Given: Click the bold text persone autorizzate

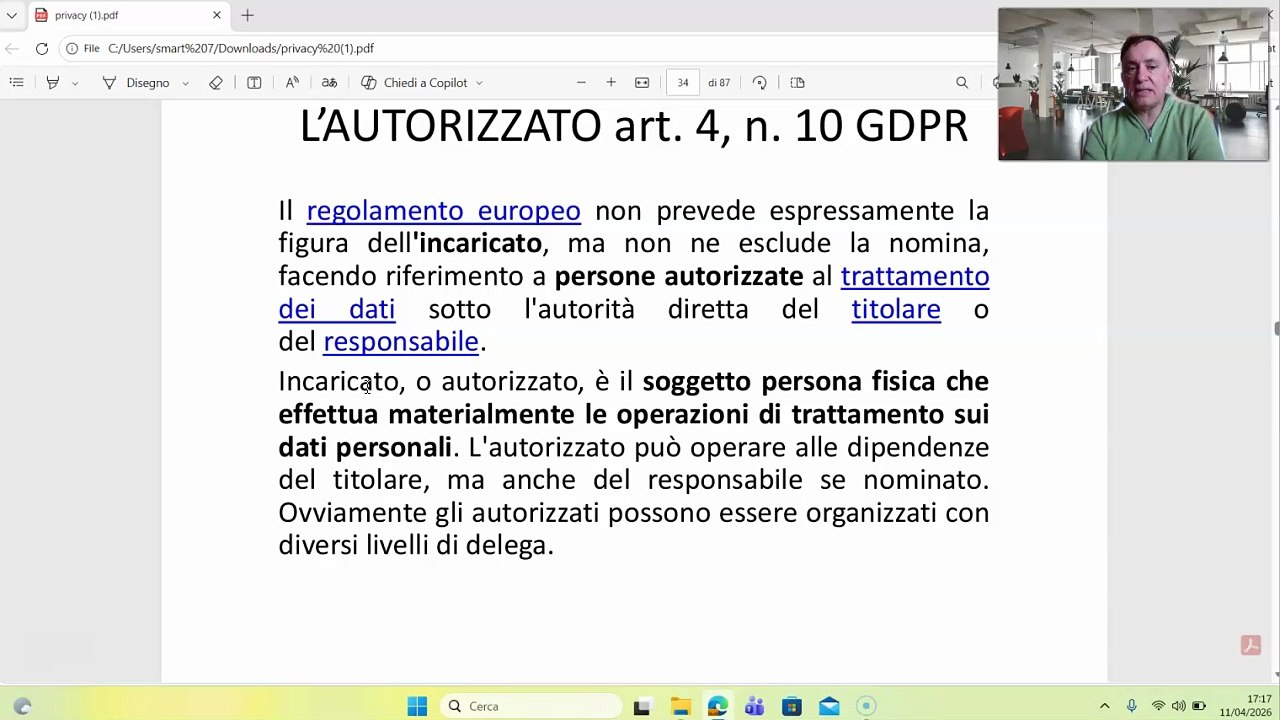Looking at the screenshot, I should coord(679,276).
